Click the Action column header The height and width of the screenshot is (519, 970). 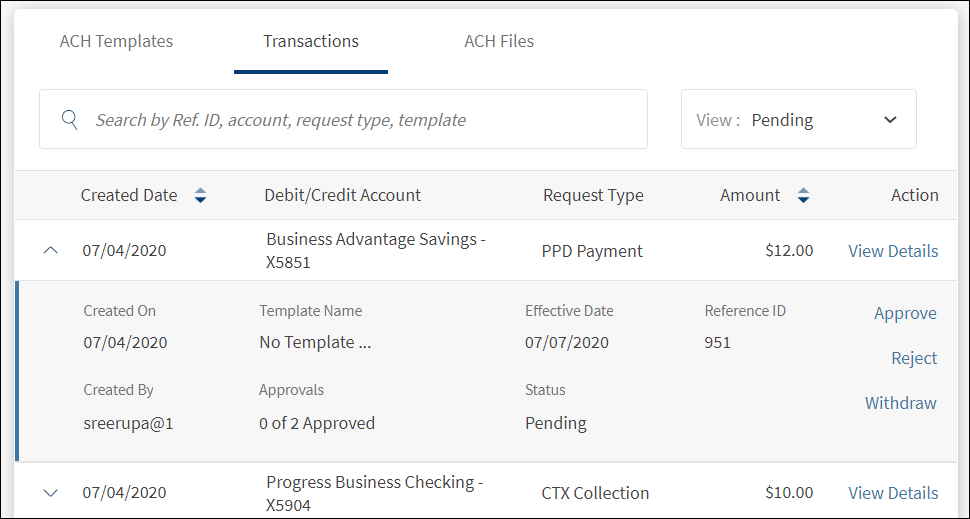point(914,196)
